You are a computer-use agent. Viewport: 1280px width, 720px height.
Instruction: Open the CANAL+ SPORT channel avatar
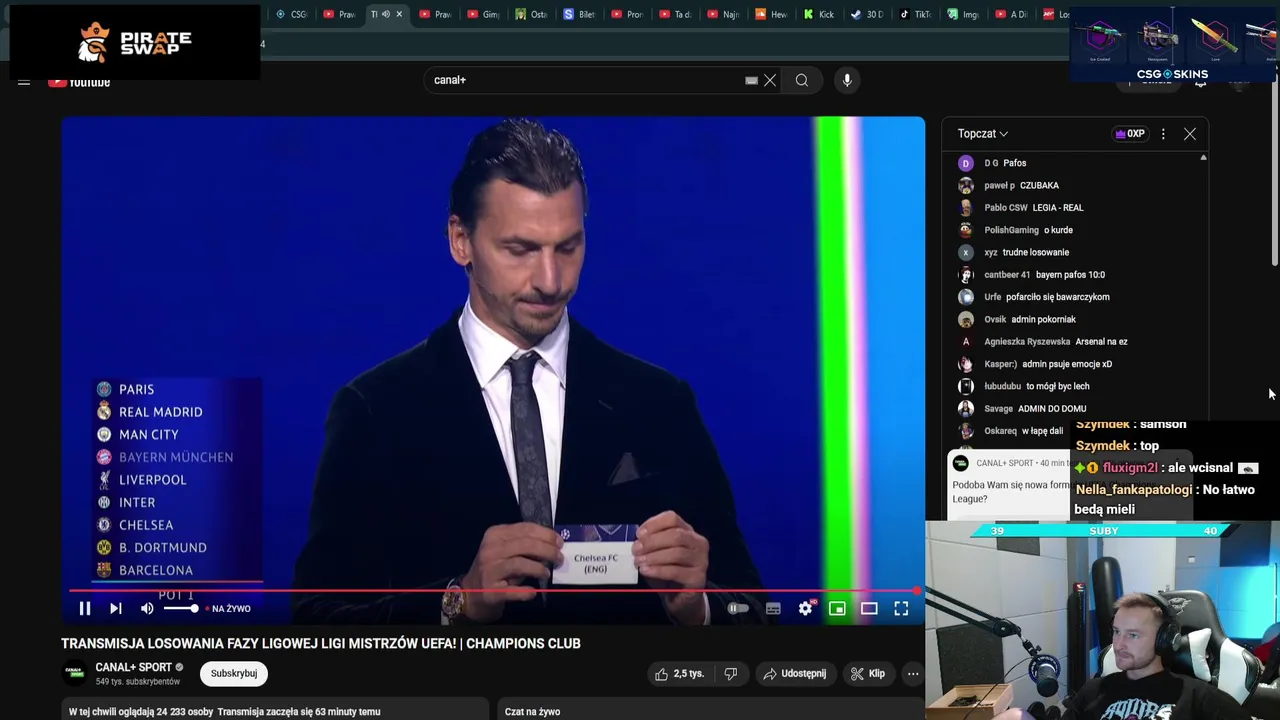(x=74, y=673)
